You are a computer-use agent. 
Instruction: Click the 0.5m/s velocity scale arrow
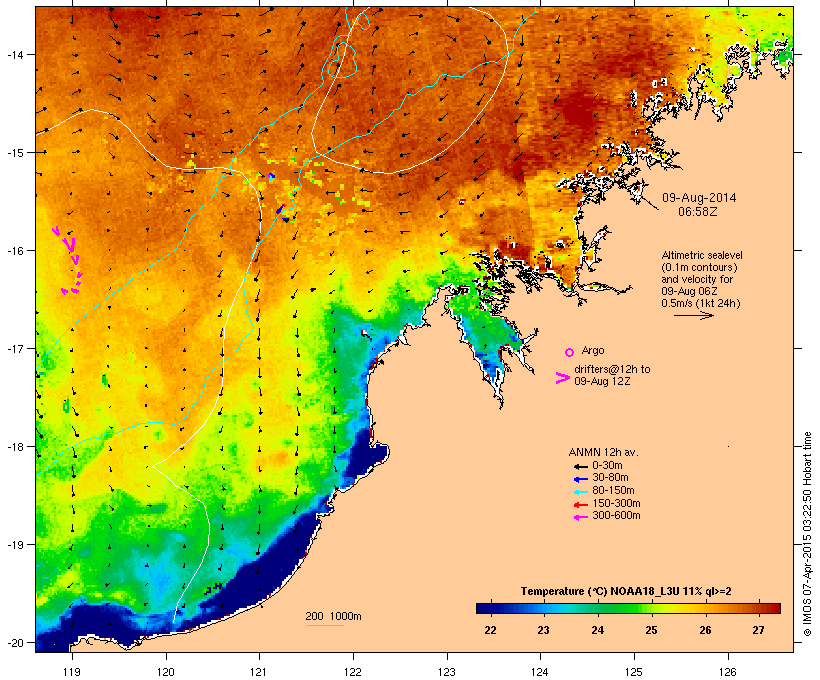[x=693, y=315]
